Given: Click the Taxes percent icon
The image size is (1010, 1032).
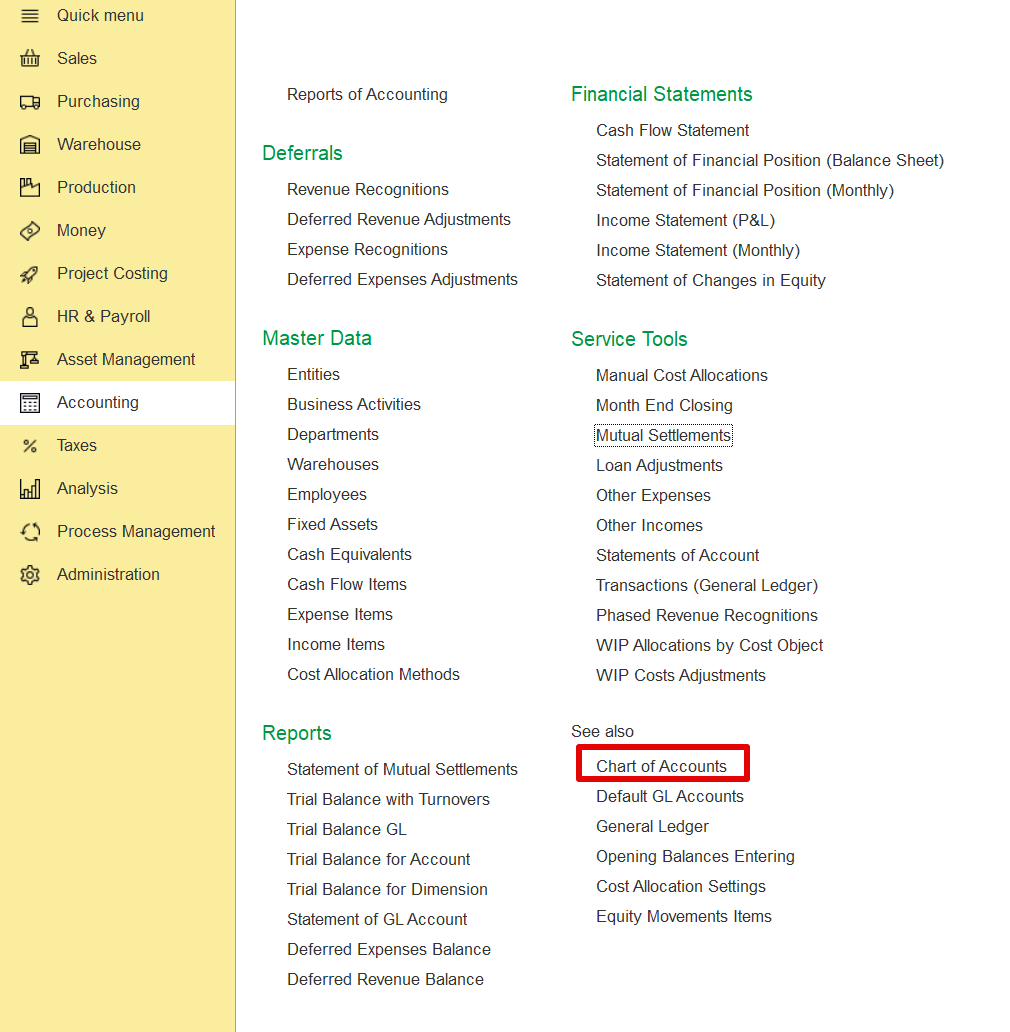Looking at the screenshot, I should [x=30, y=446].
